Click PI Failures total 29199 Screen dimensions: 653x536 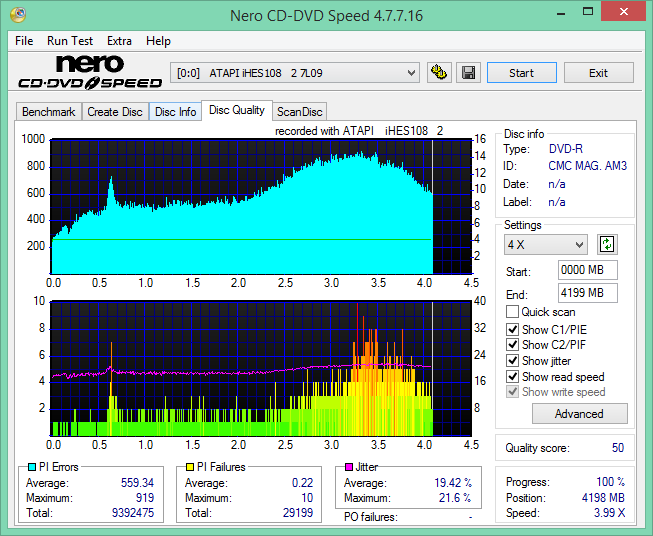click(x=298, y=513)
